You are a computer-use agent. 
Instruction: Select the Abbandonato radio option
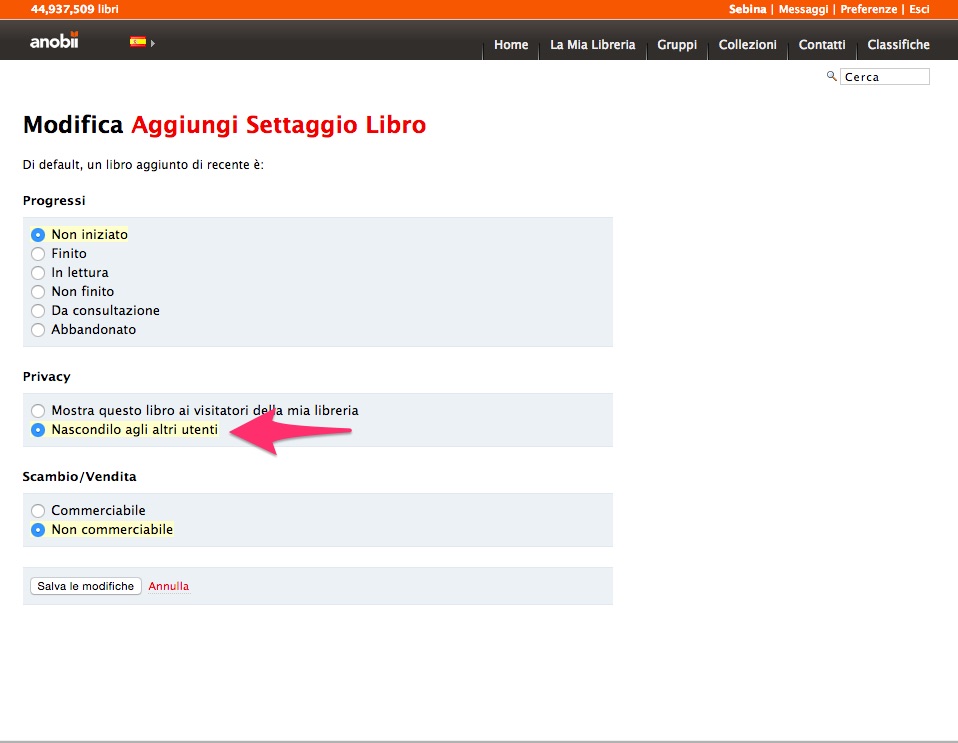(x=38, y=330)
